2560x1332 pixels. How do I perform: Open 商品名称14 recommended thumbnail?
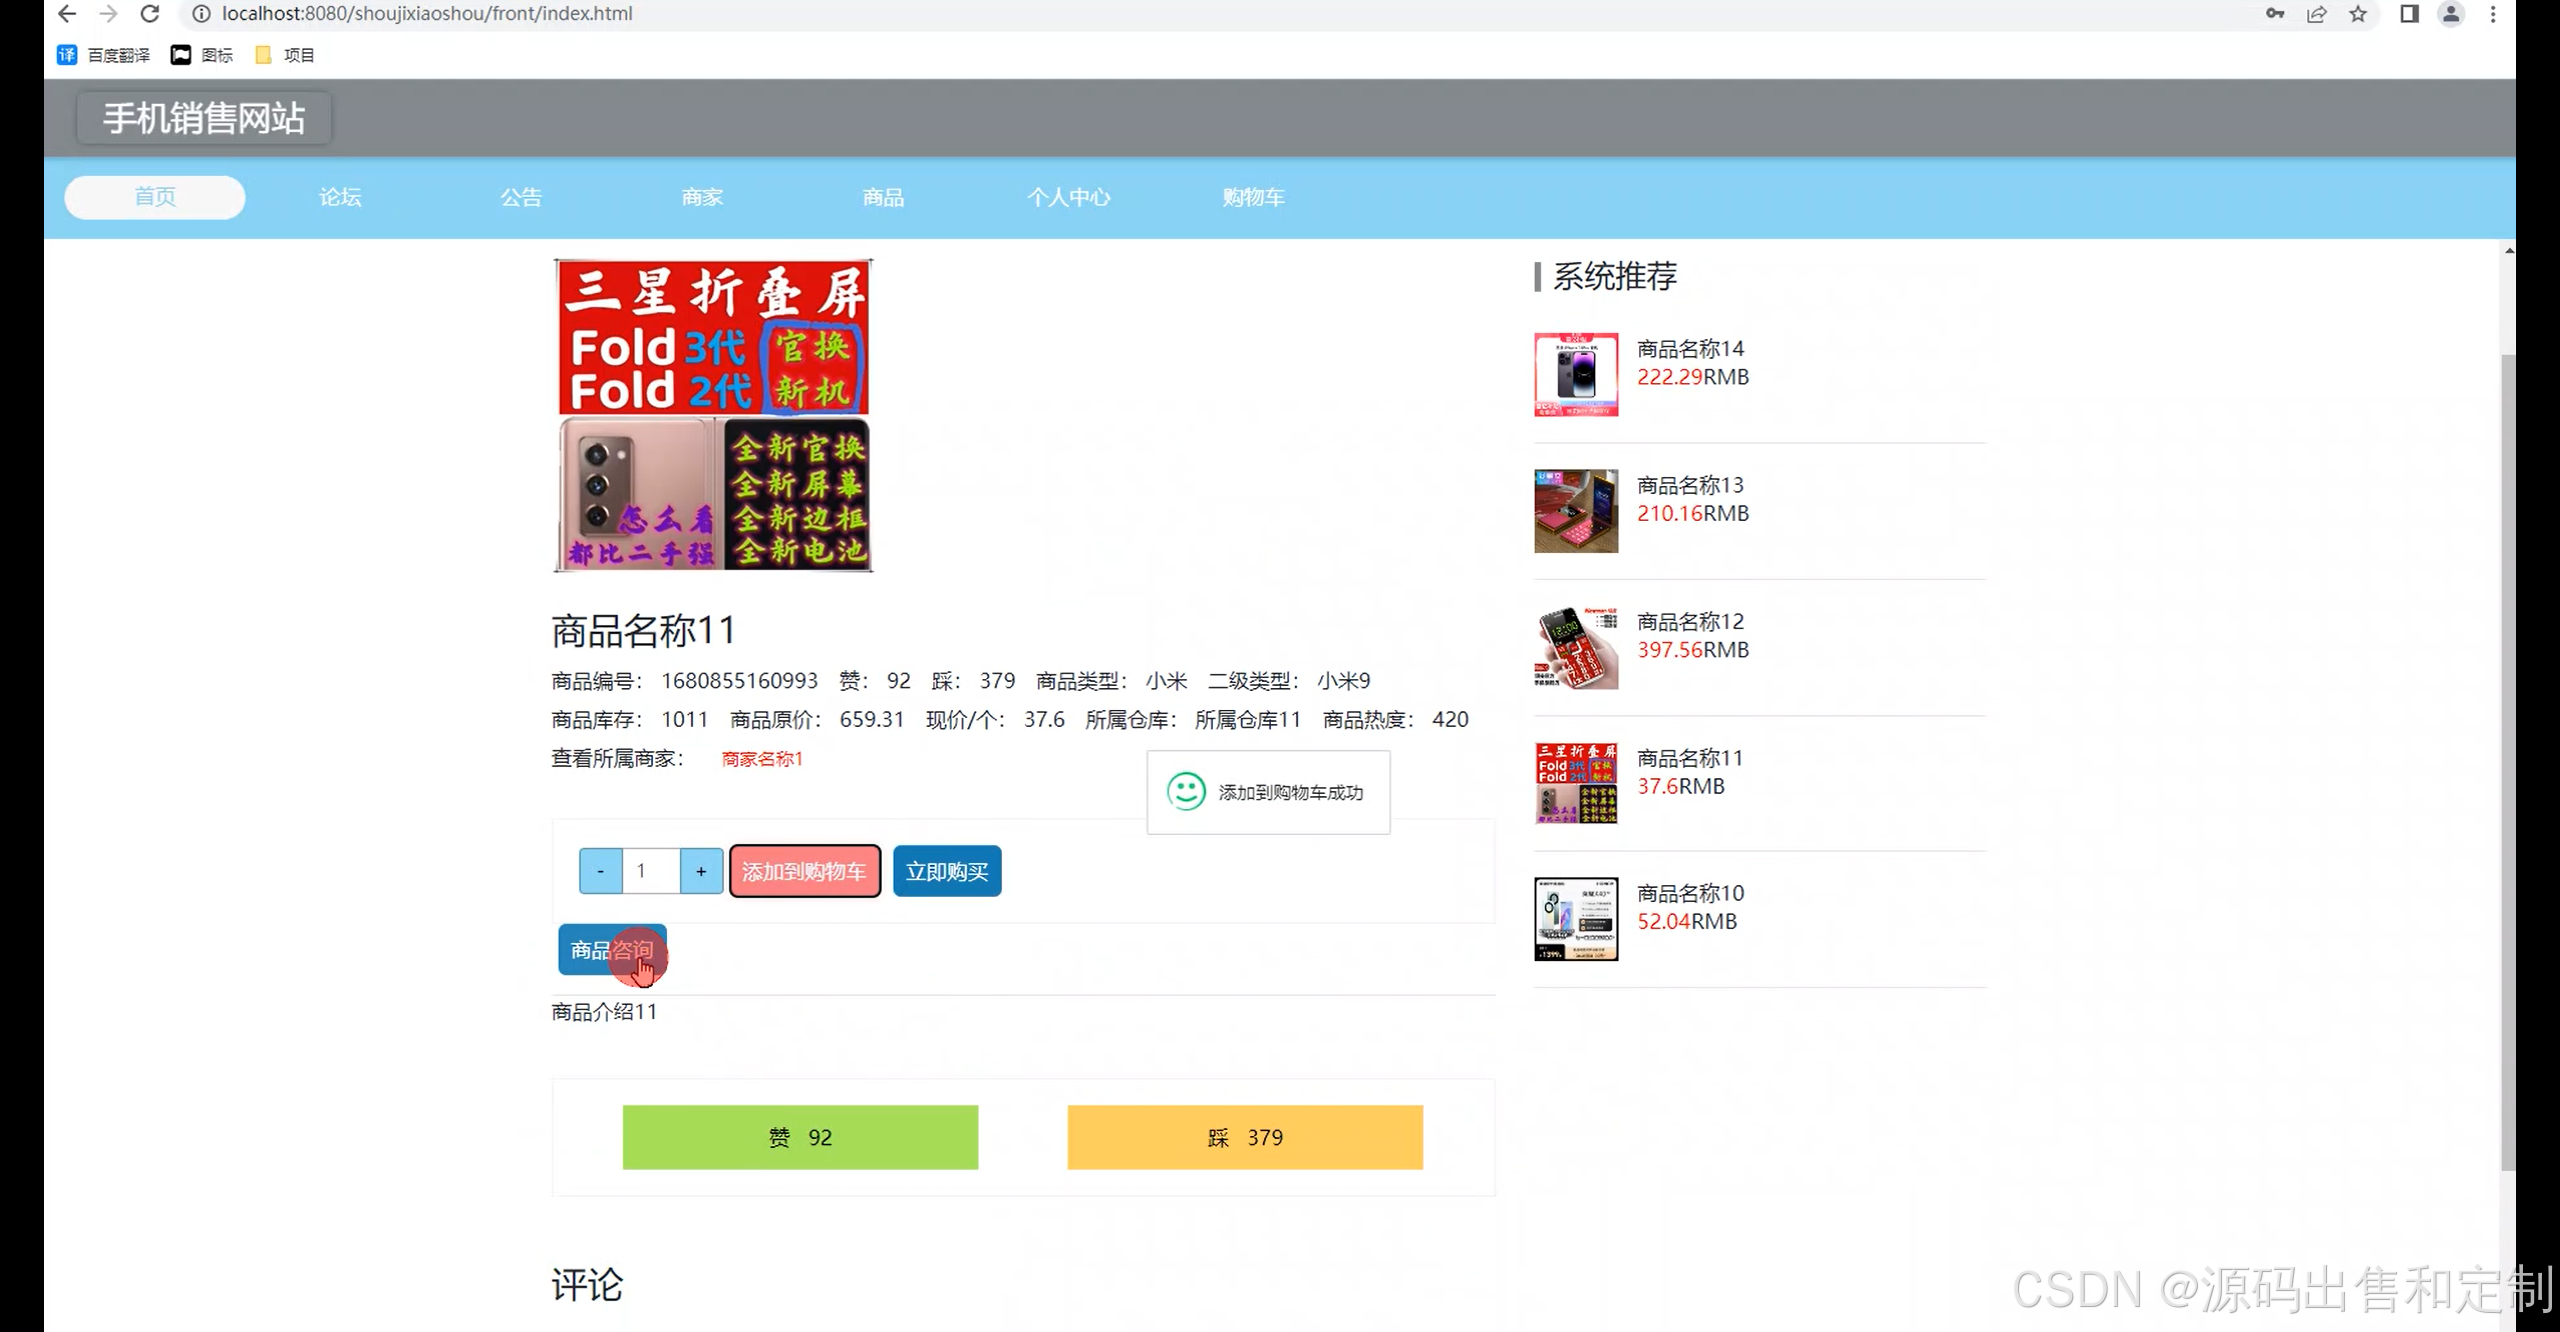coord(1576,374)
